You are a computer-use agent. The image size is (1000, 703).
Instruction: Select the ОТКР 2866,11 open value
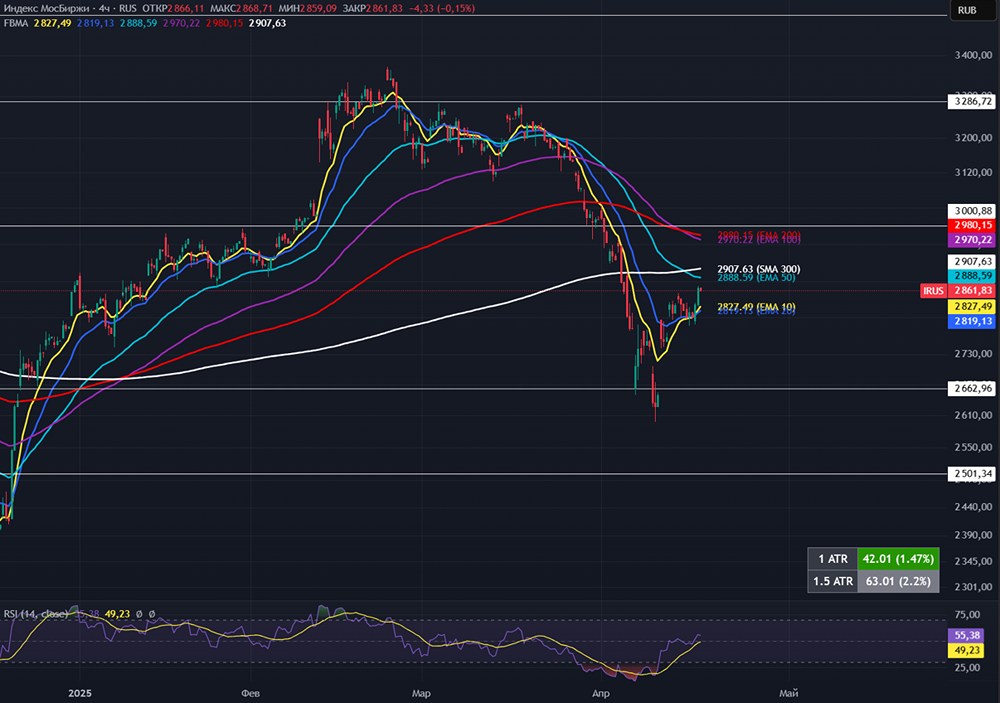[x=173, y=8]
